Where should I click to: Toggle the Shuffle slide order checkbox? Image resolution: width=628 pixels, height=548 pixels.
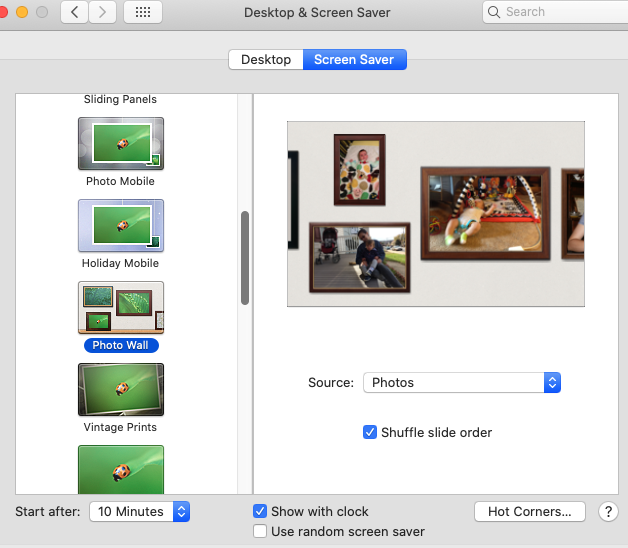pyautogui.click(x=370, y=432)
